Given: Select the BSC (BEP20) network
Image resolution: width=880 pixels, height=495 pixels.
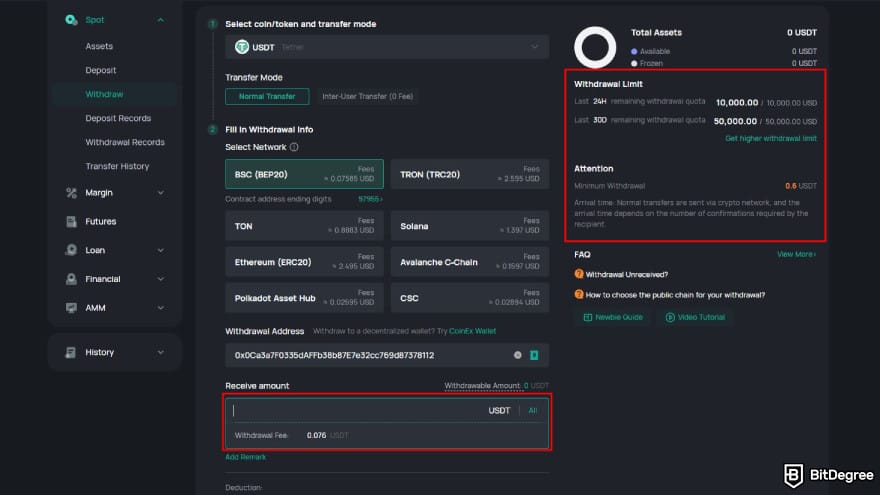Looking at the screenshot, I should [x=304, y=174].
